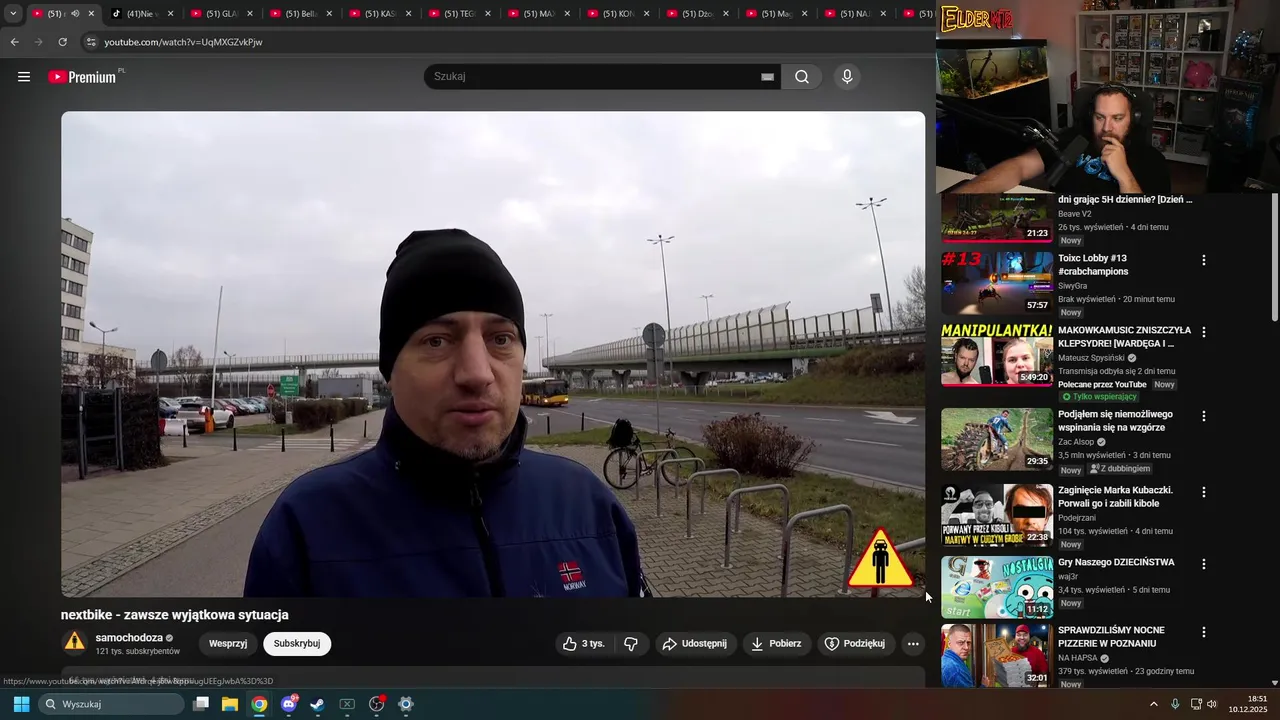Start voice search with the microphone button
This screenshot has height=720, width=1280.
[x=847, y=77]
